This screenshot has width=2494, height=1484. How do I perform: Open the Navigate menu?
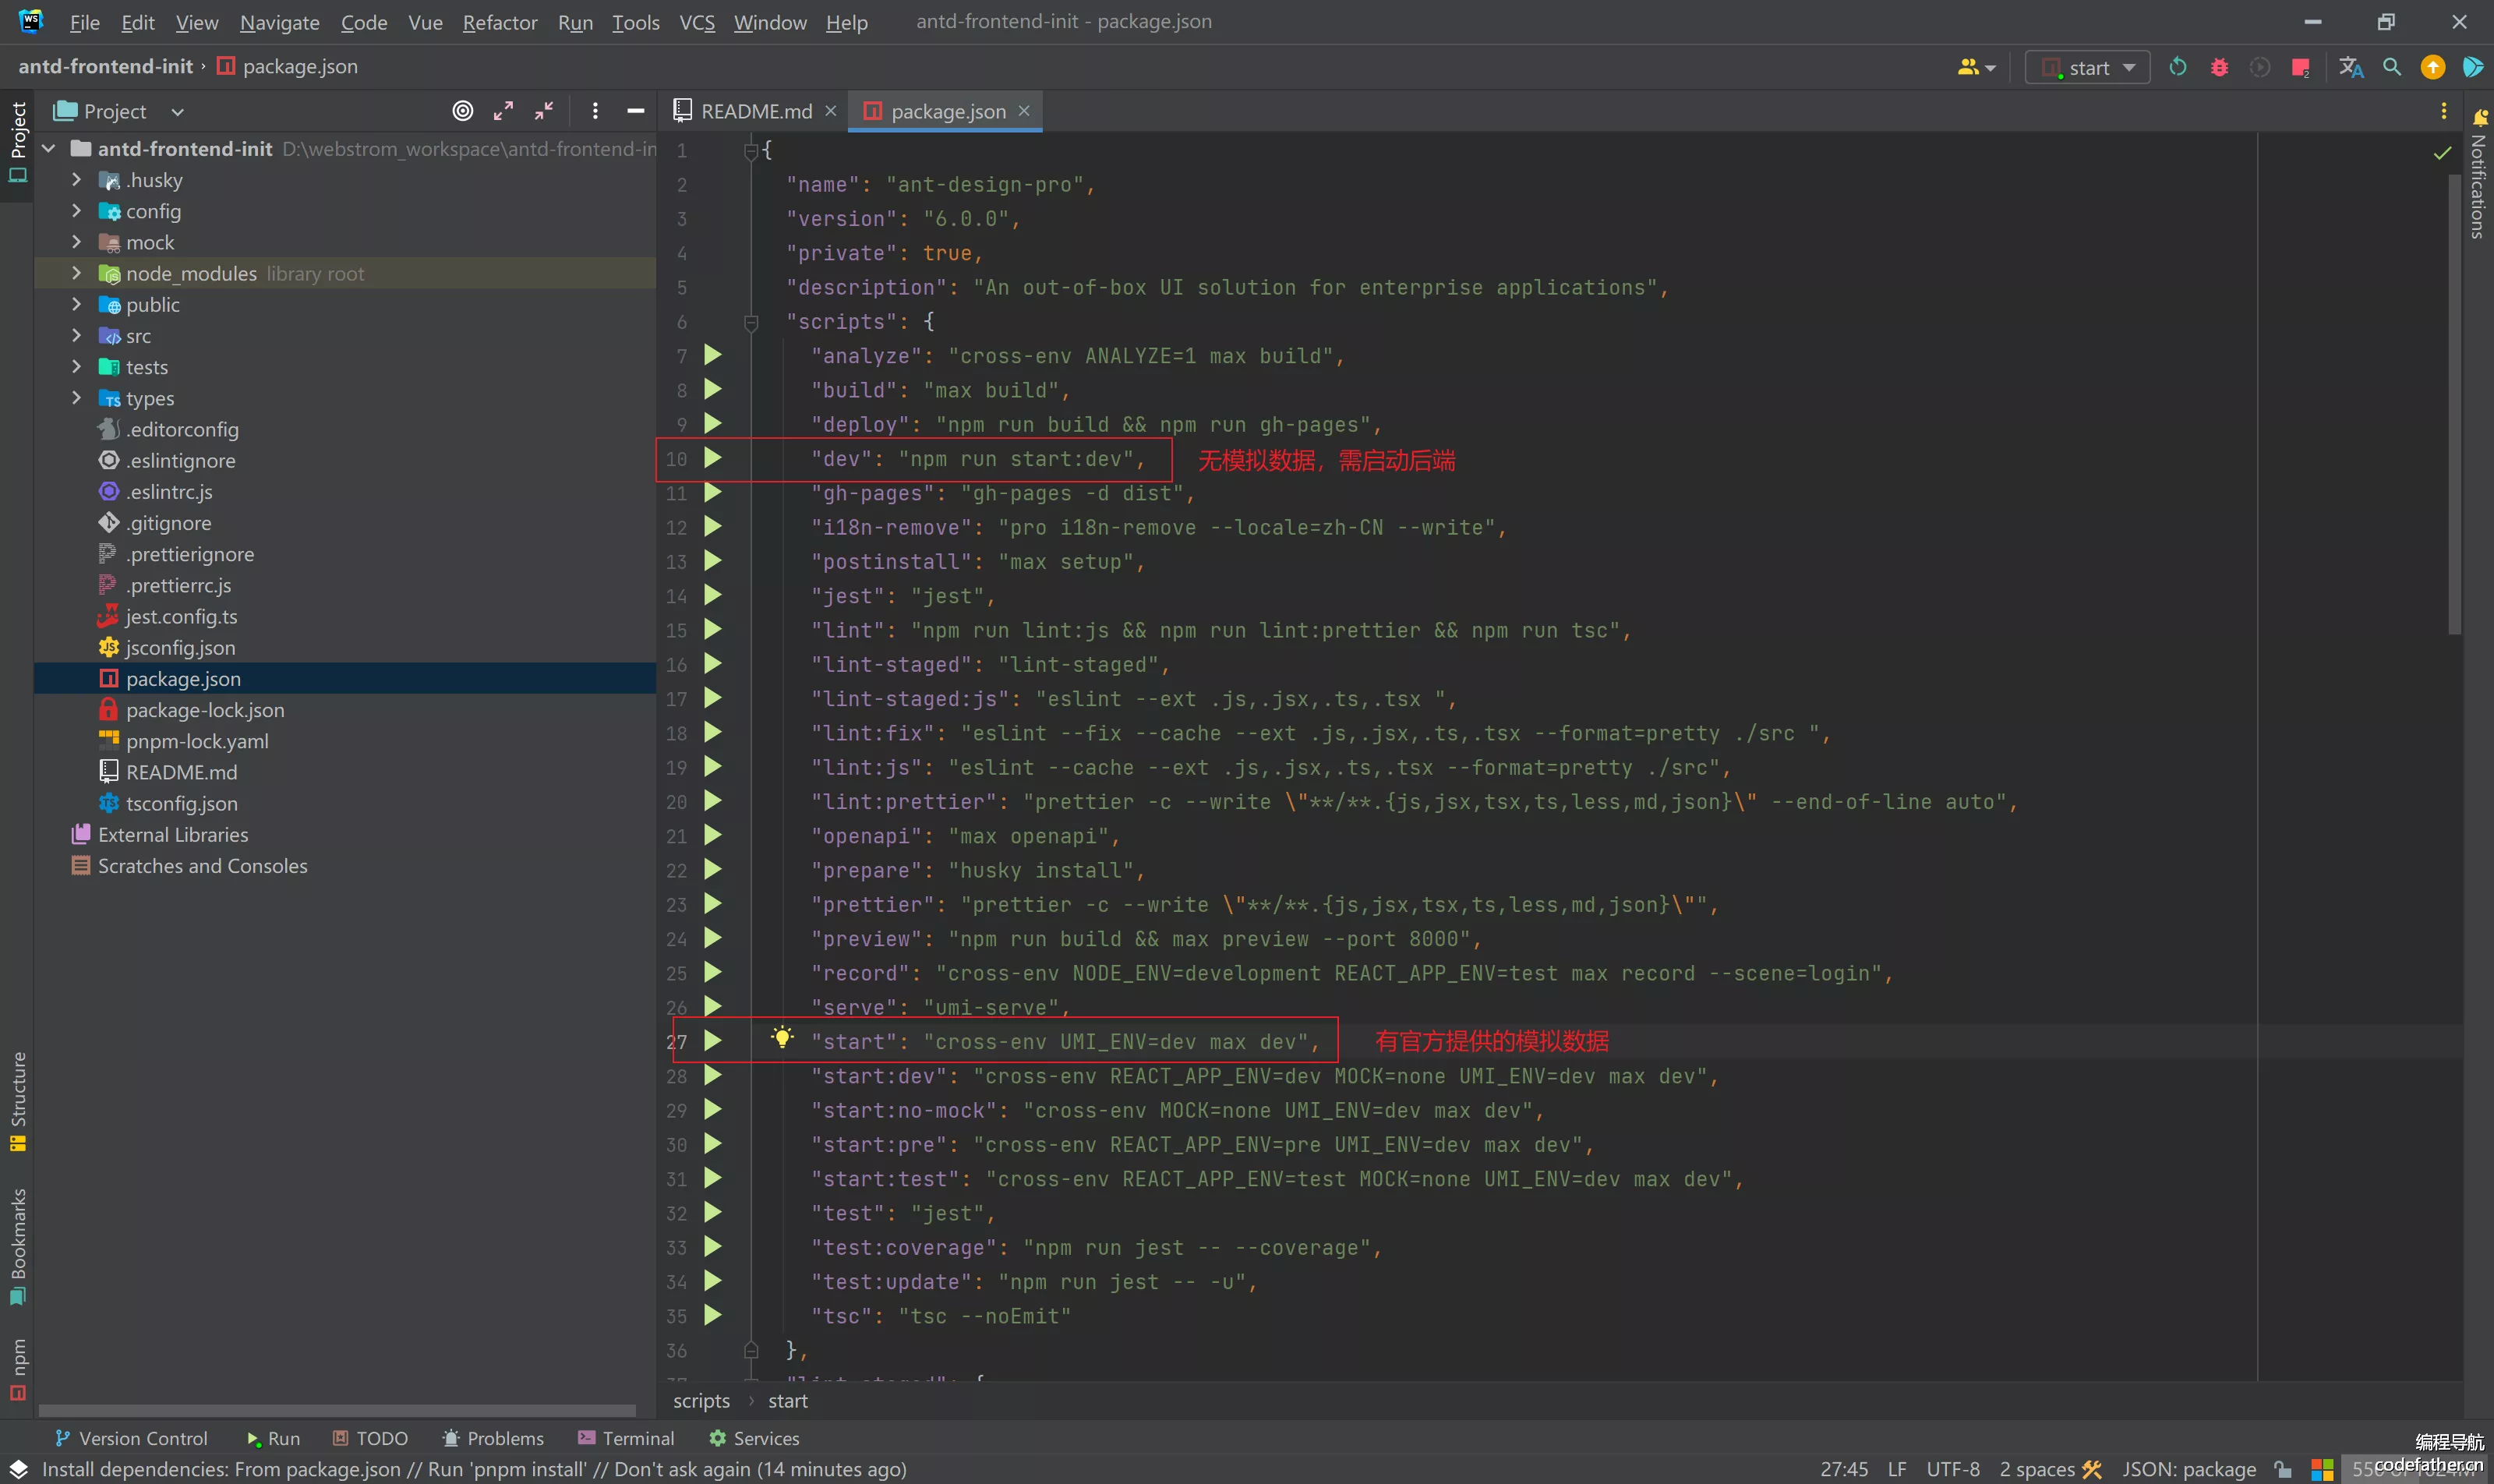point(279,22)
